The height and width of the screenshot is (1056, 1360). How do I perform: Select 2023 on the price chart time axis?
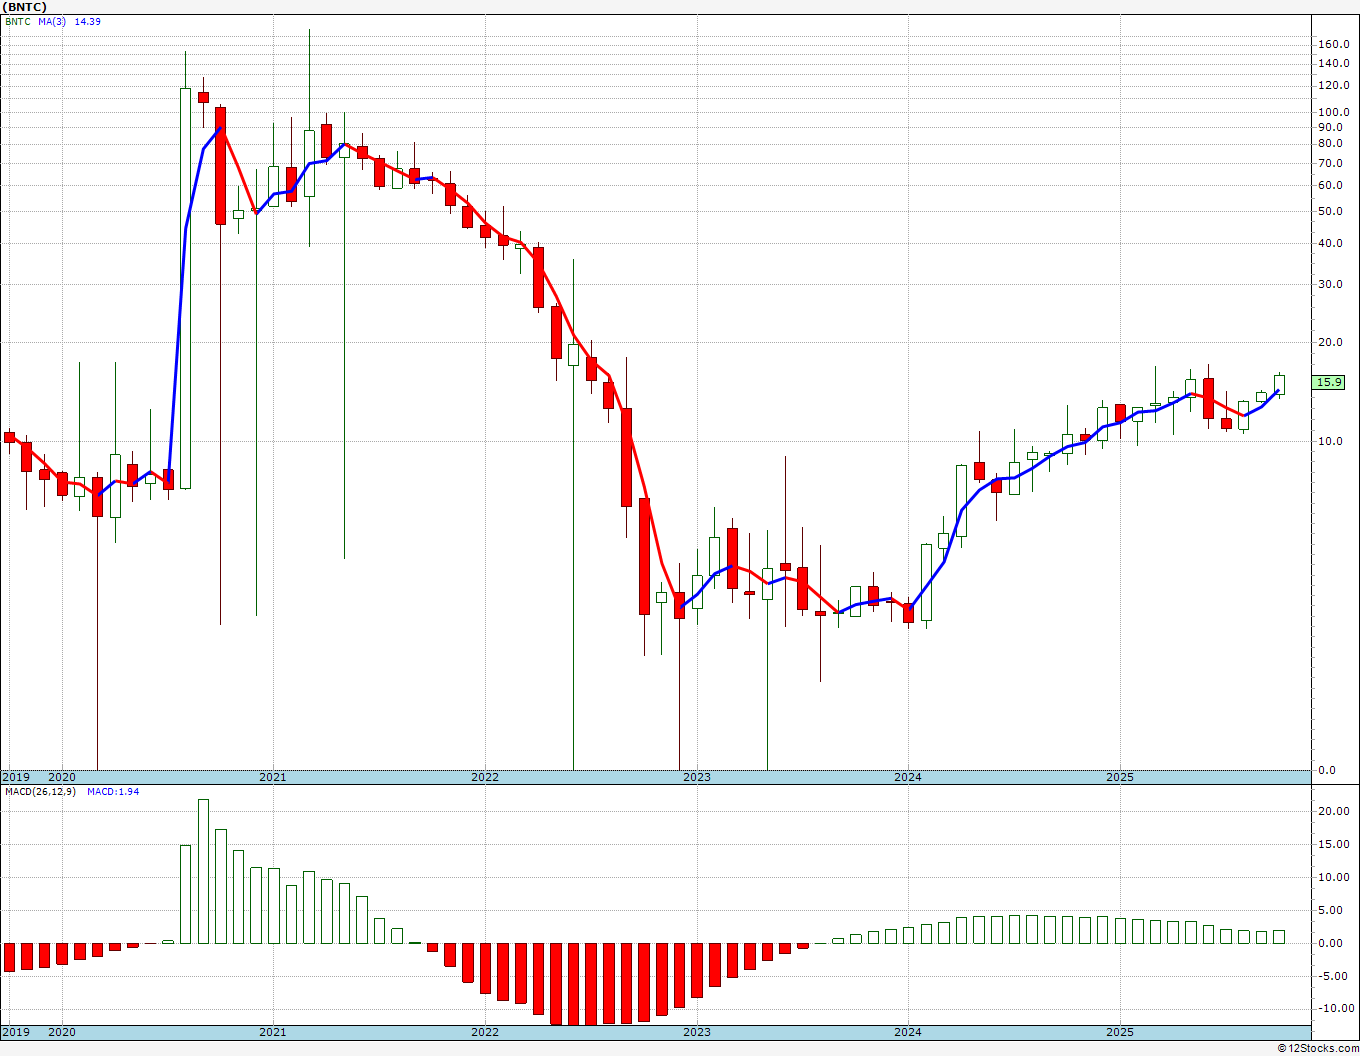[697, 777]
